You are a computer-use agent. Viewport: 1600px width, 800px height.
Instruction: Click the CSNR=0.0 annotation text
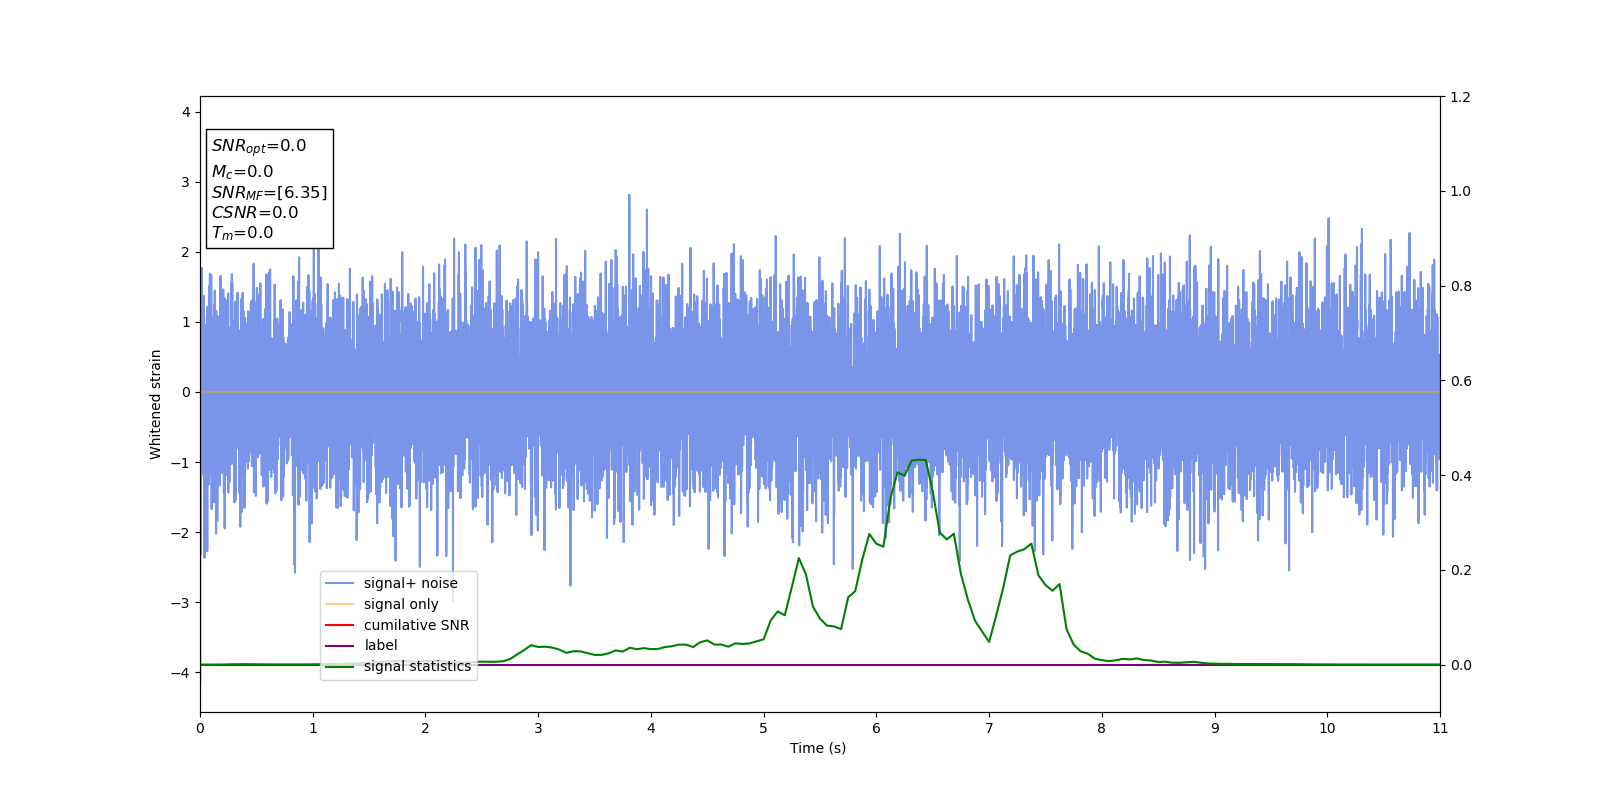click(255, 212)
